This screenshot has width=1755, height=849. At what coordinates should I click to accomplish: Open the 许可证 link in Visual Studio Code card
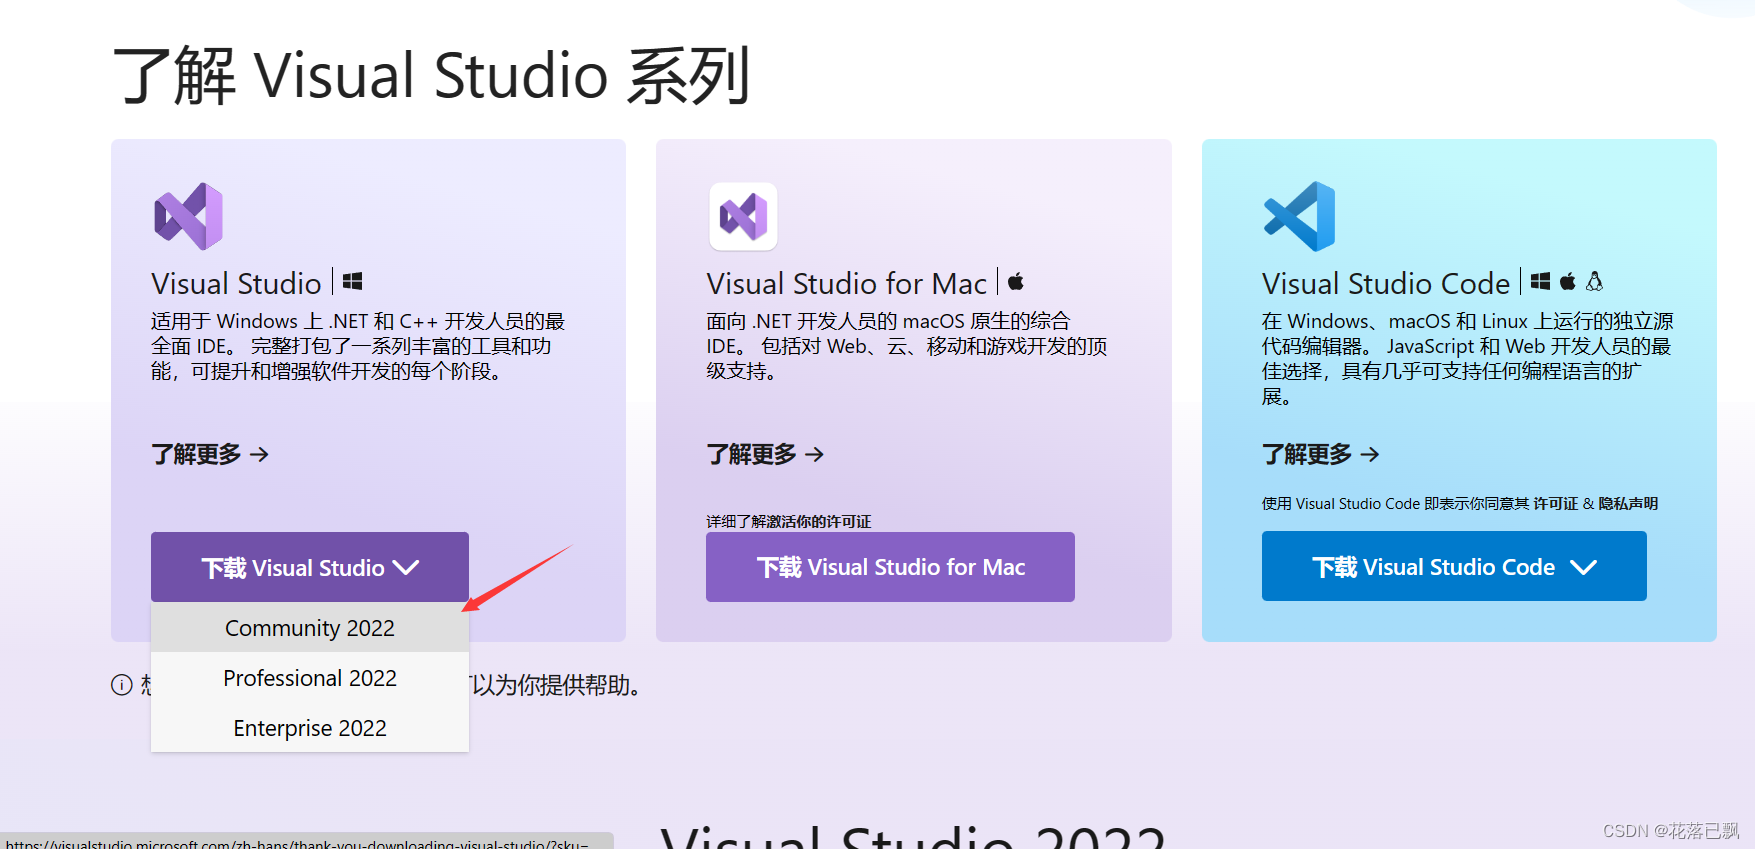click(1556, 504)
